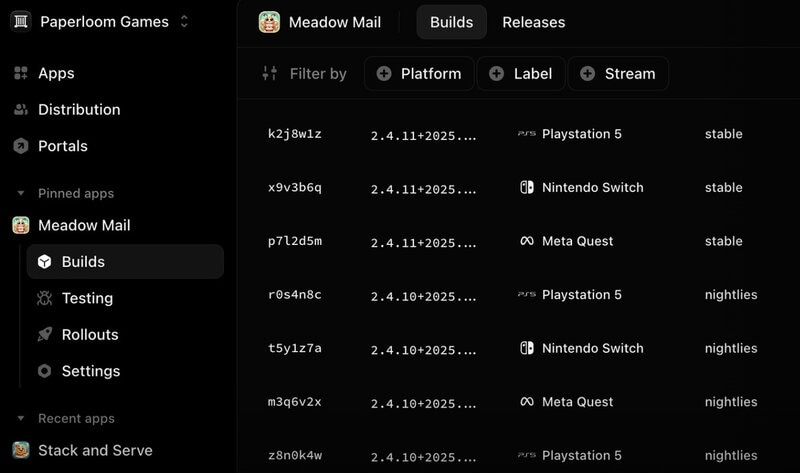Open Rollouts in the sidebar
Screen dimensions: 800x473
90,334
